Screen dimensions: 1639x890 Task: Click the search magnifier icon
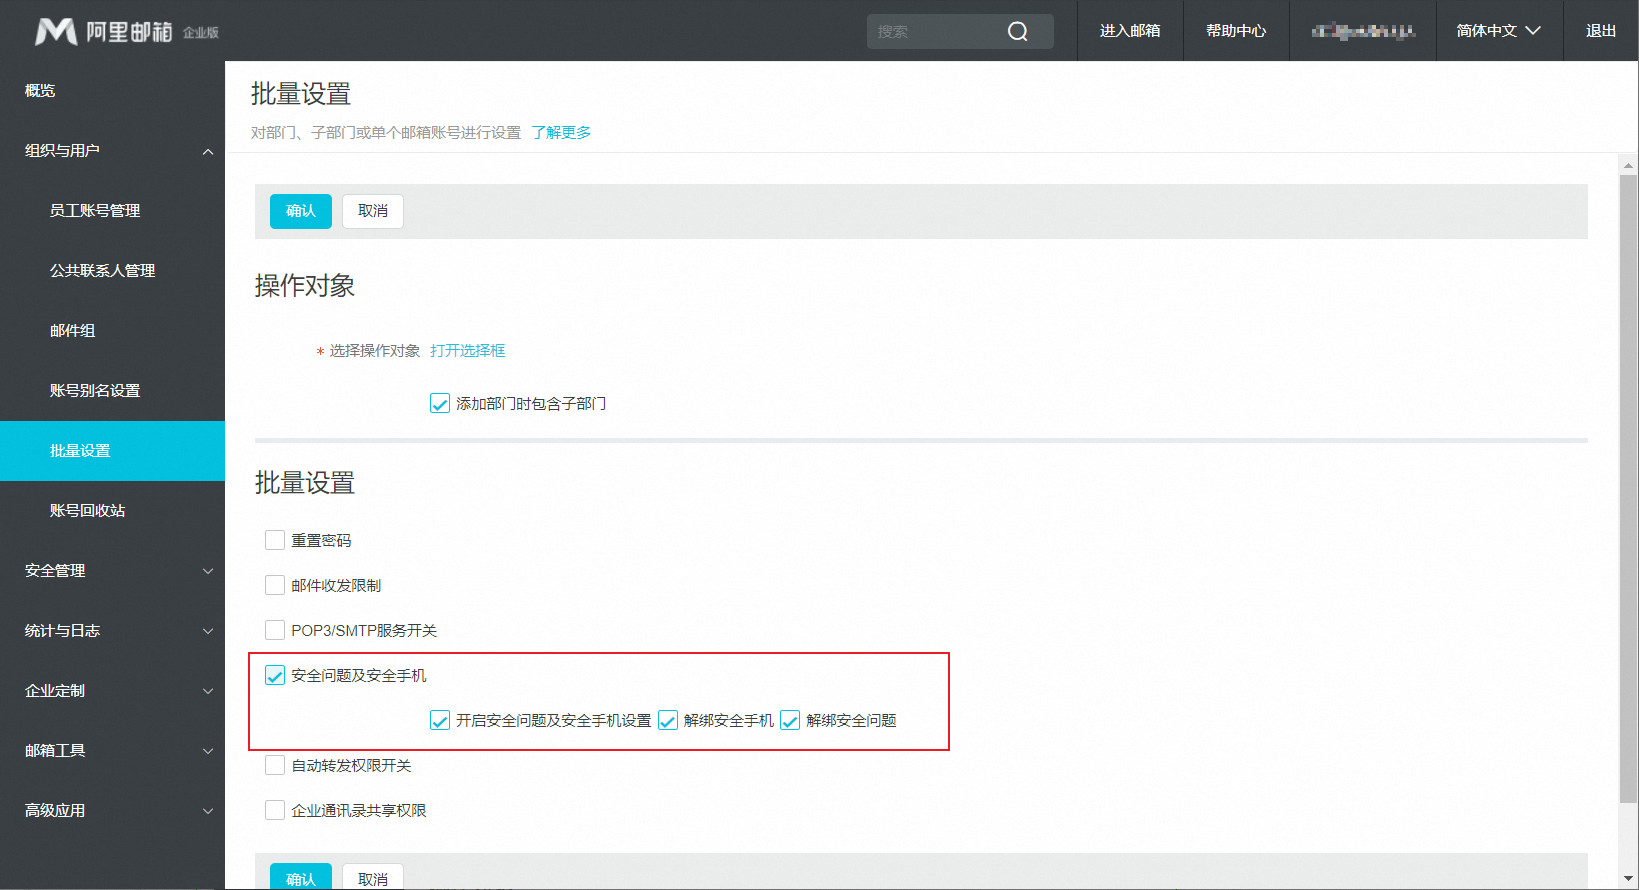[x=1017, y=31]
